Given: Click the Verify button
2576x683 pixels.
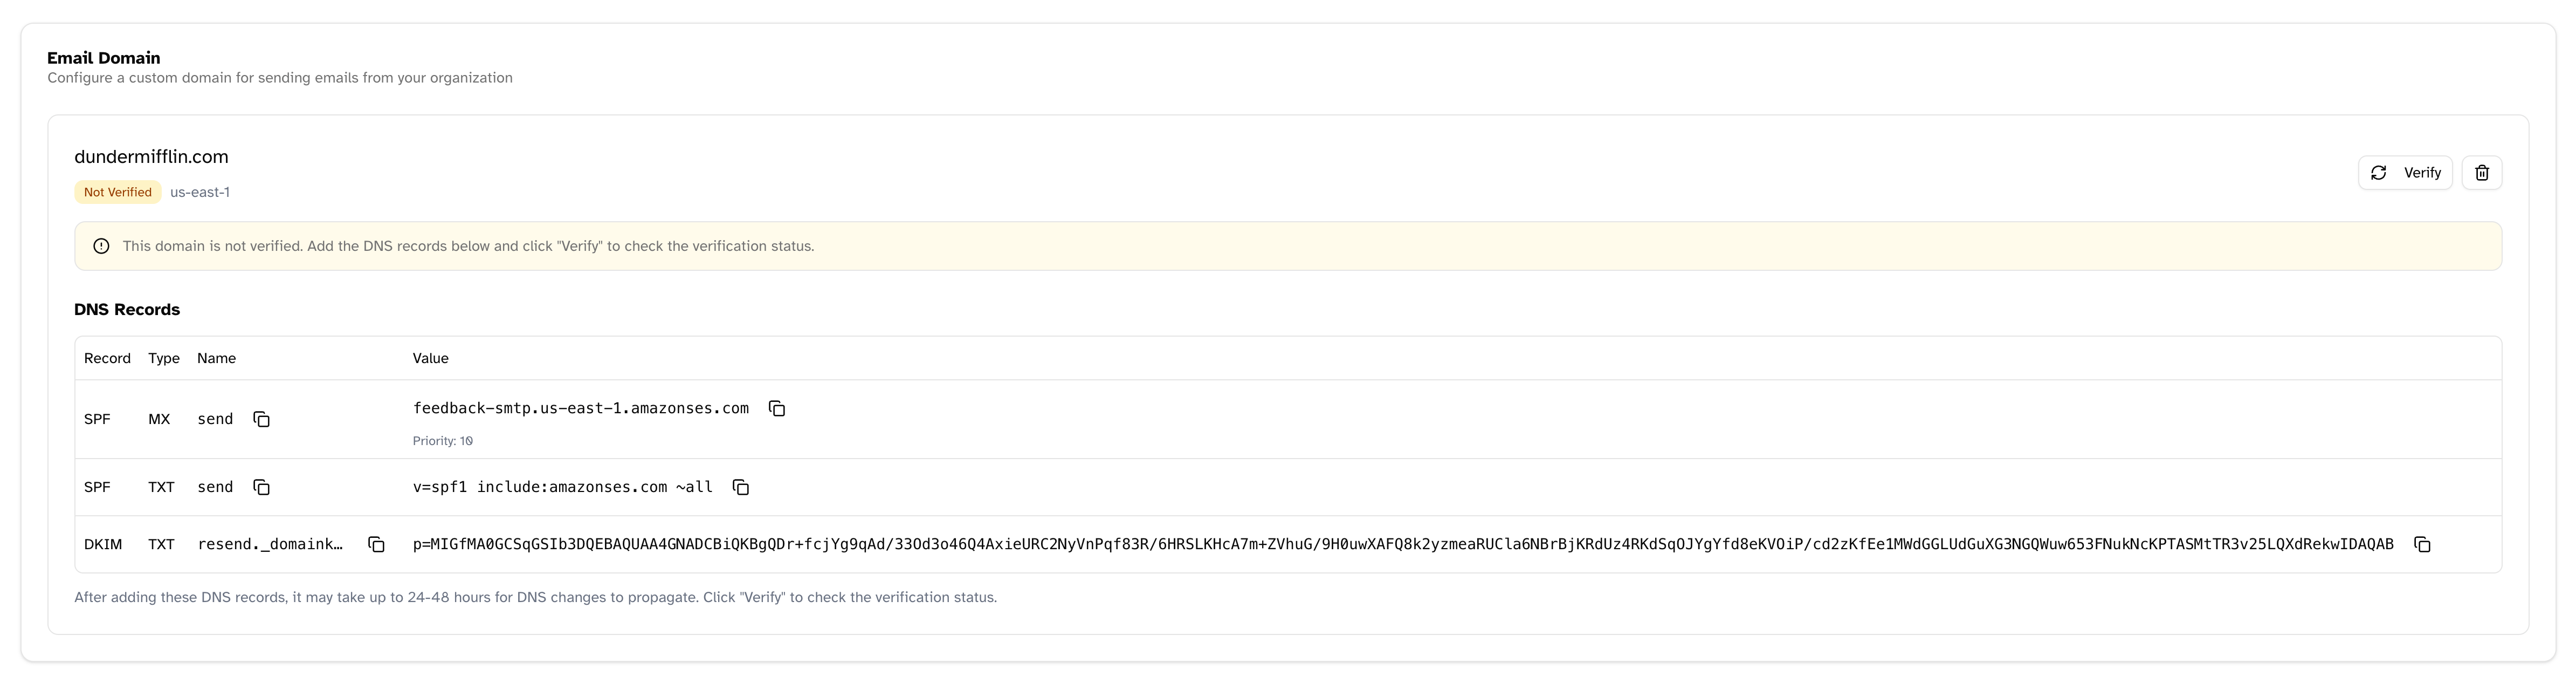Looking at the screenshot, I should 2405,172.
